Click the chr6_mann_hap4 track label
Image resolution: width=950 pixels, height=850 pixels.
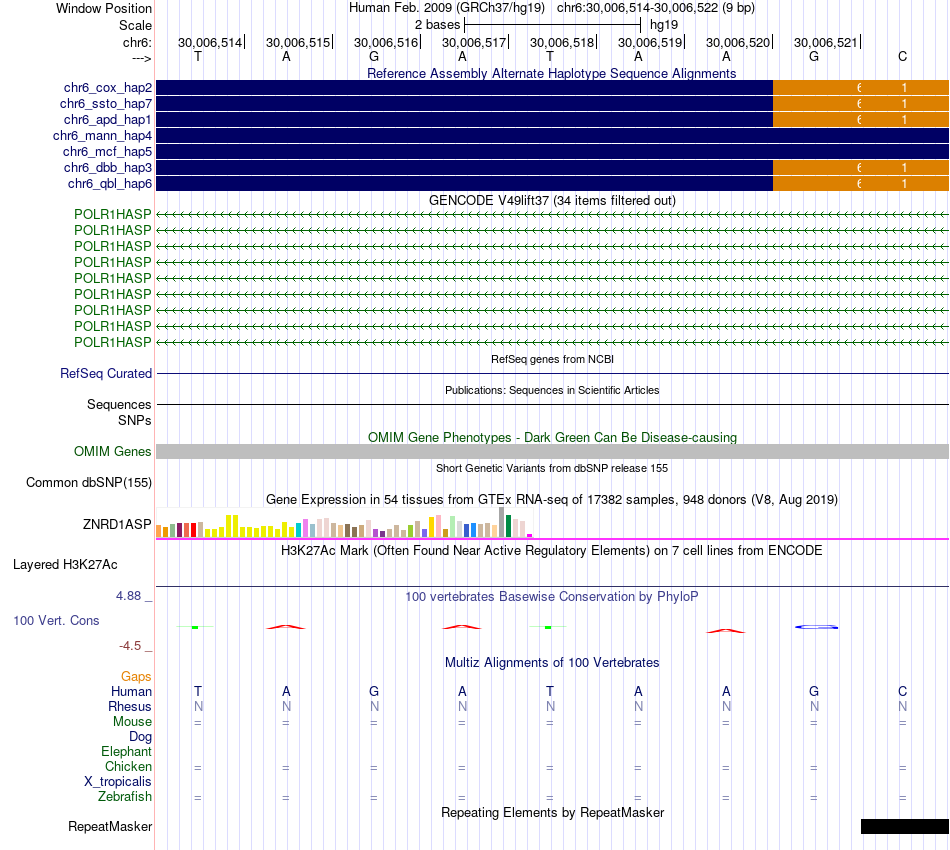102,136
